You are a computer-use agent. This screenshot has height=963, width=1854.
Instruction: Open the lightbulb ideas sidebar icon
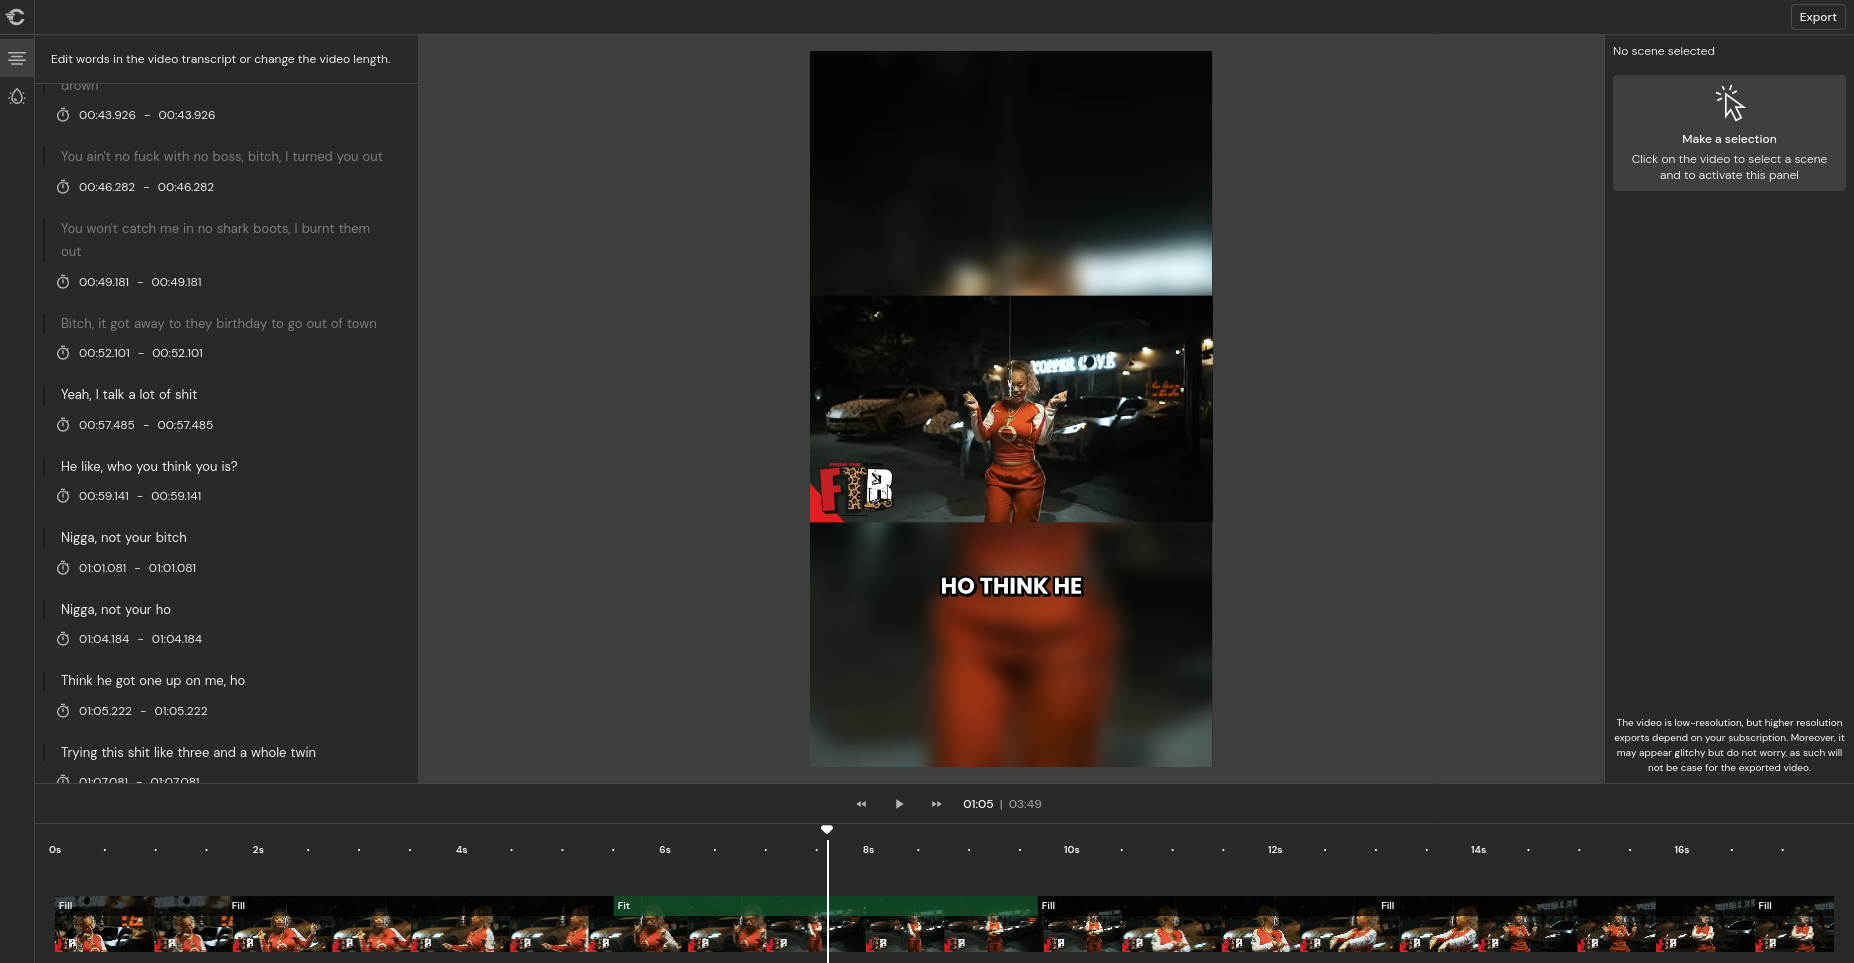tap(17, 97)
